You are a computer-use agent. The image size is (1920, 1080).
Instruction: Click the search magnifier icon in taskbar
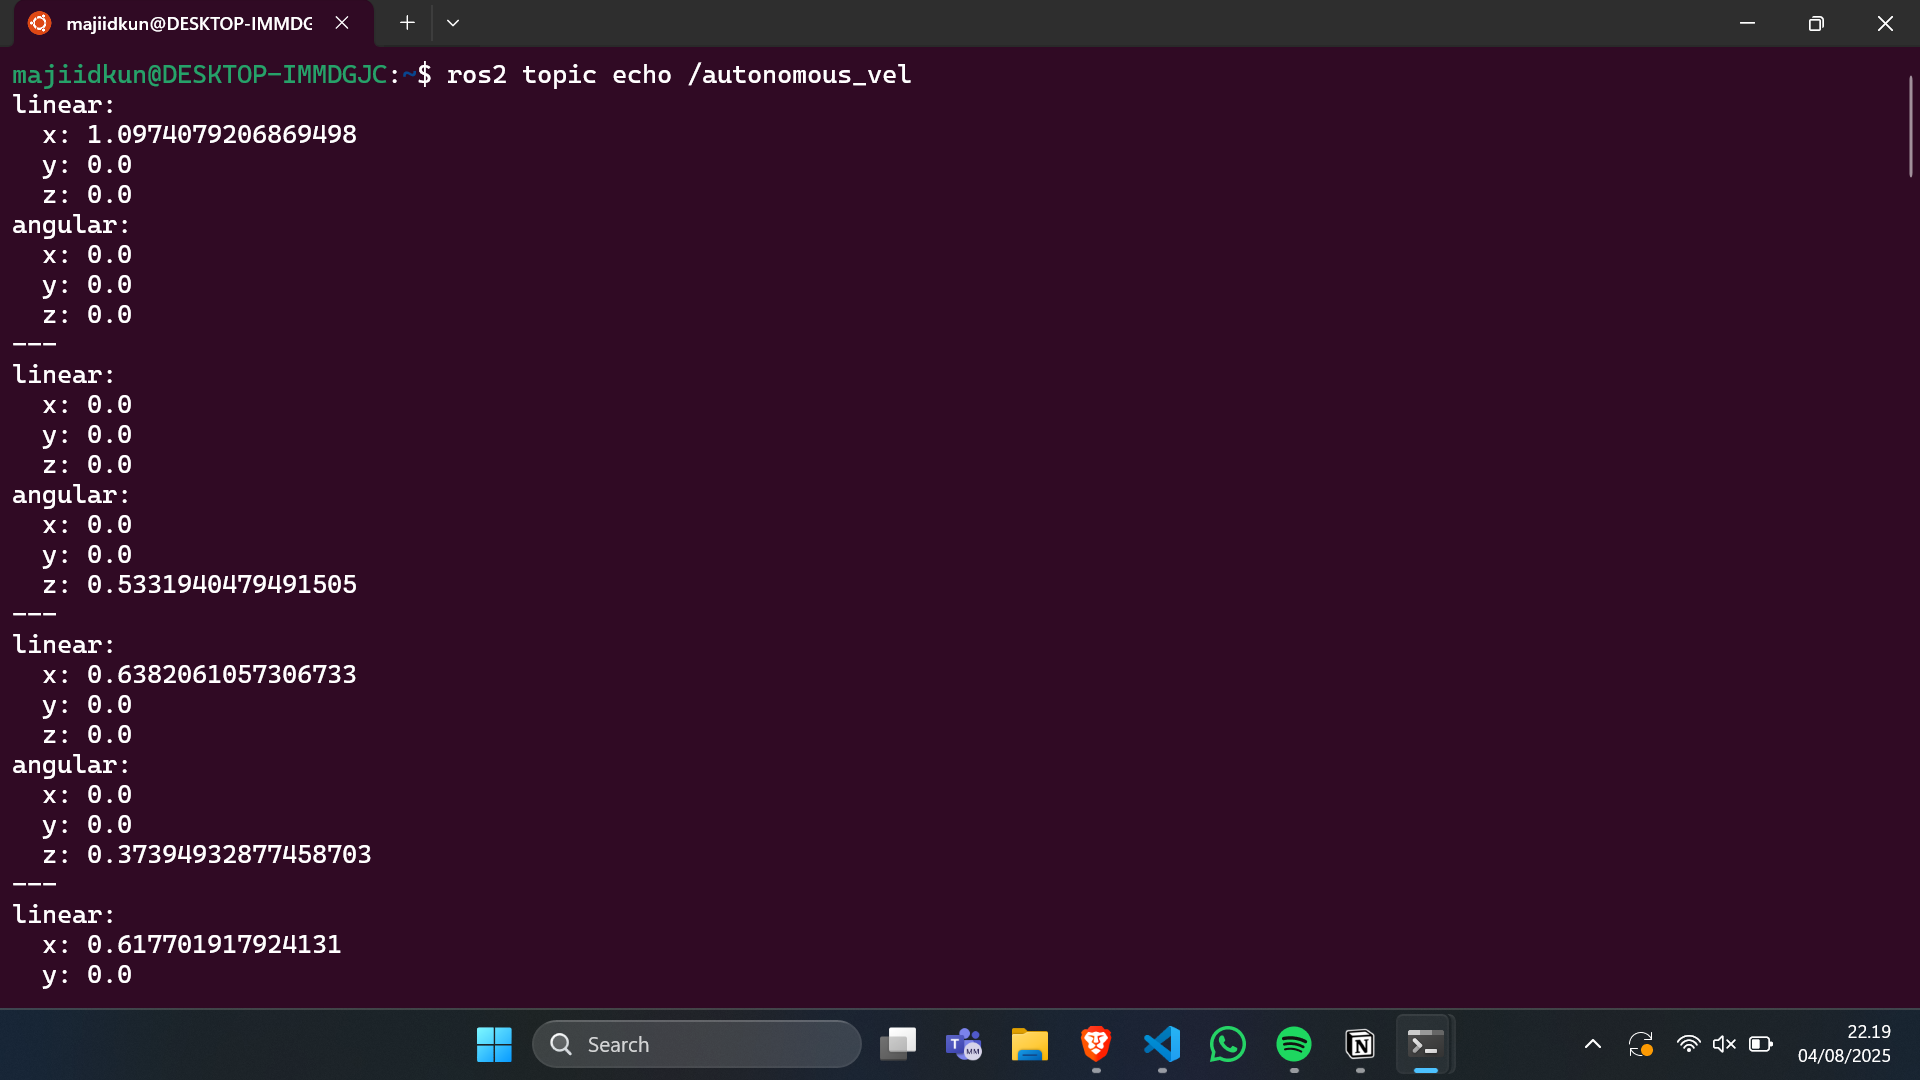(x=561, y=1045)
